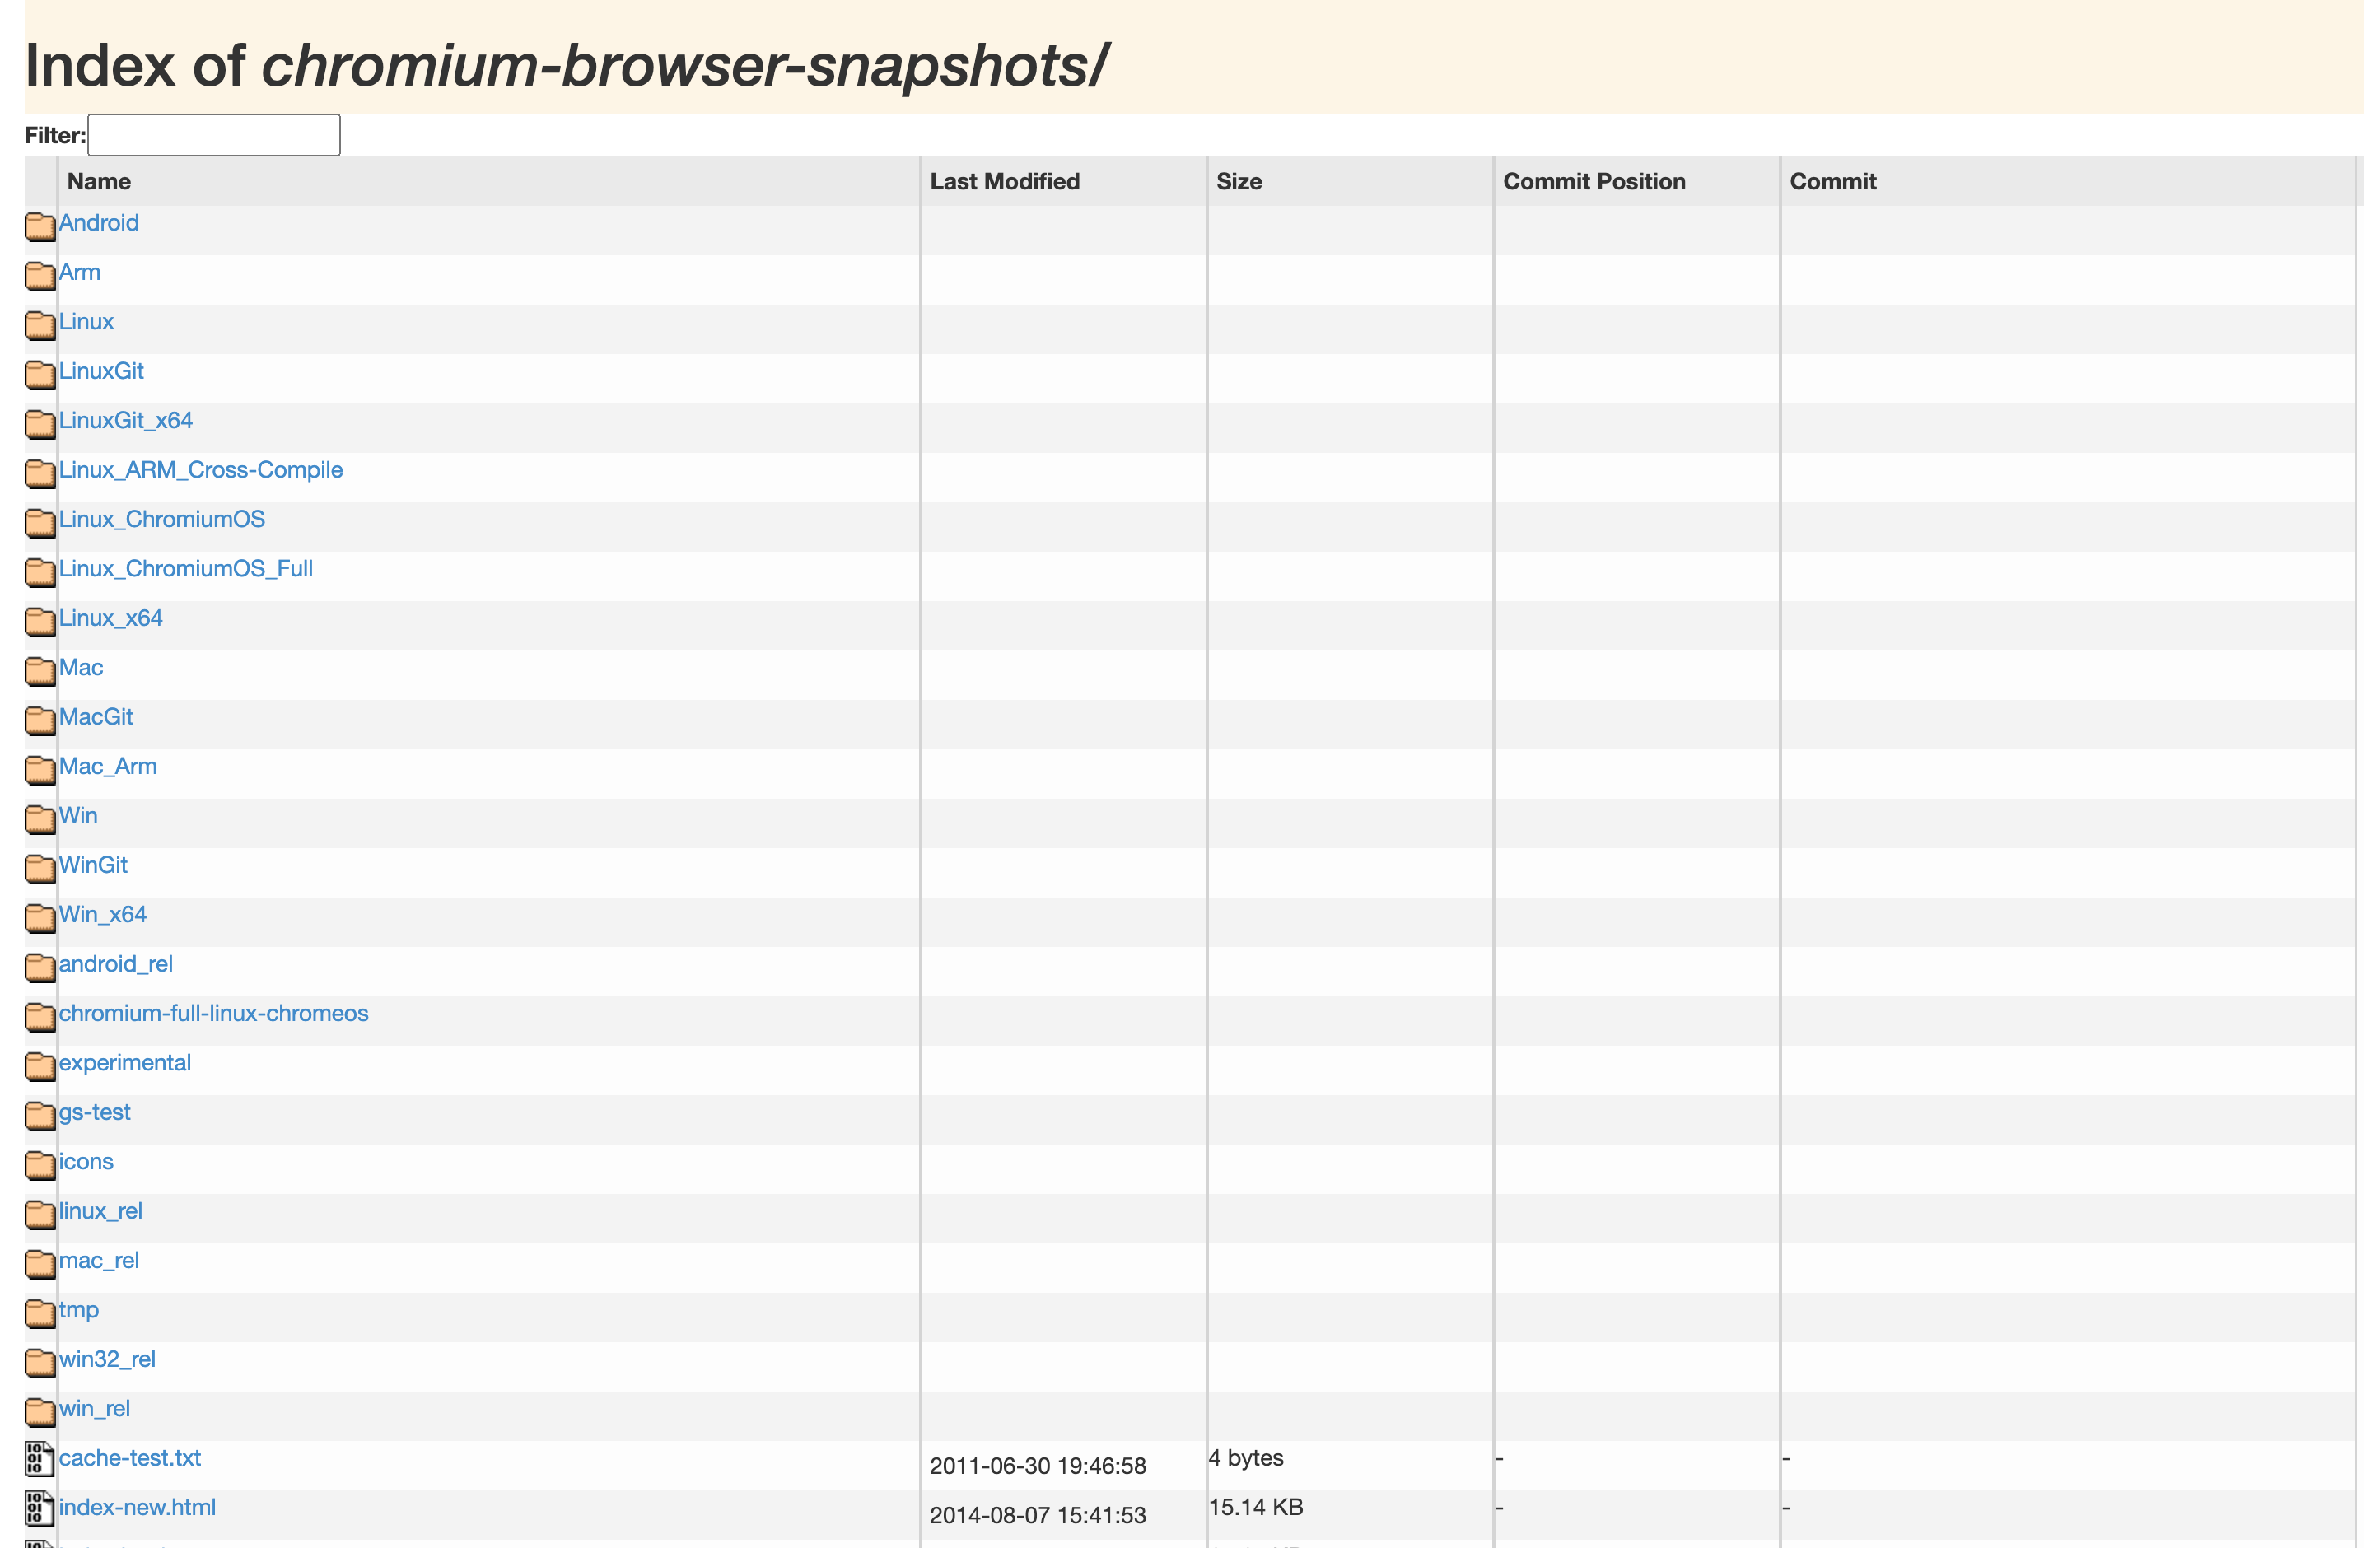2380x1548 pixels.
Task: Open the index-new.html file link
Action: tap(137, 1507)
